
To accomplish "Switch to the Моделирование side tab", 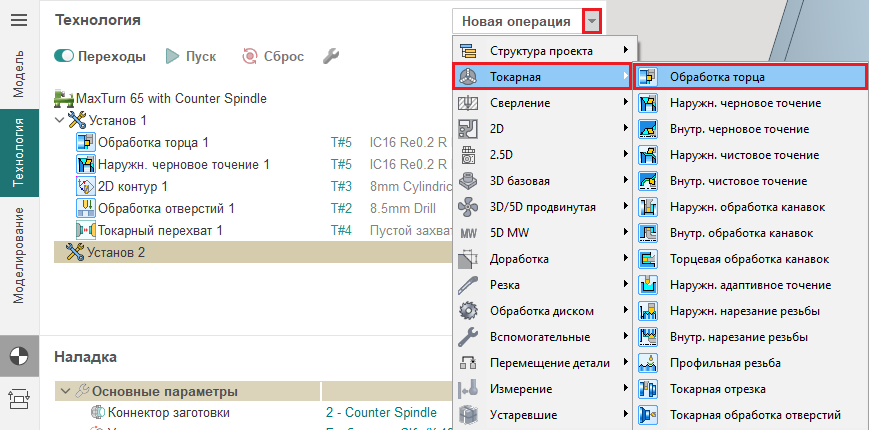I will coord(19,255).
